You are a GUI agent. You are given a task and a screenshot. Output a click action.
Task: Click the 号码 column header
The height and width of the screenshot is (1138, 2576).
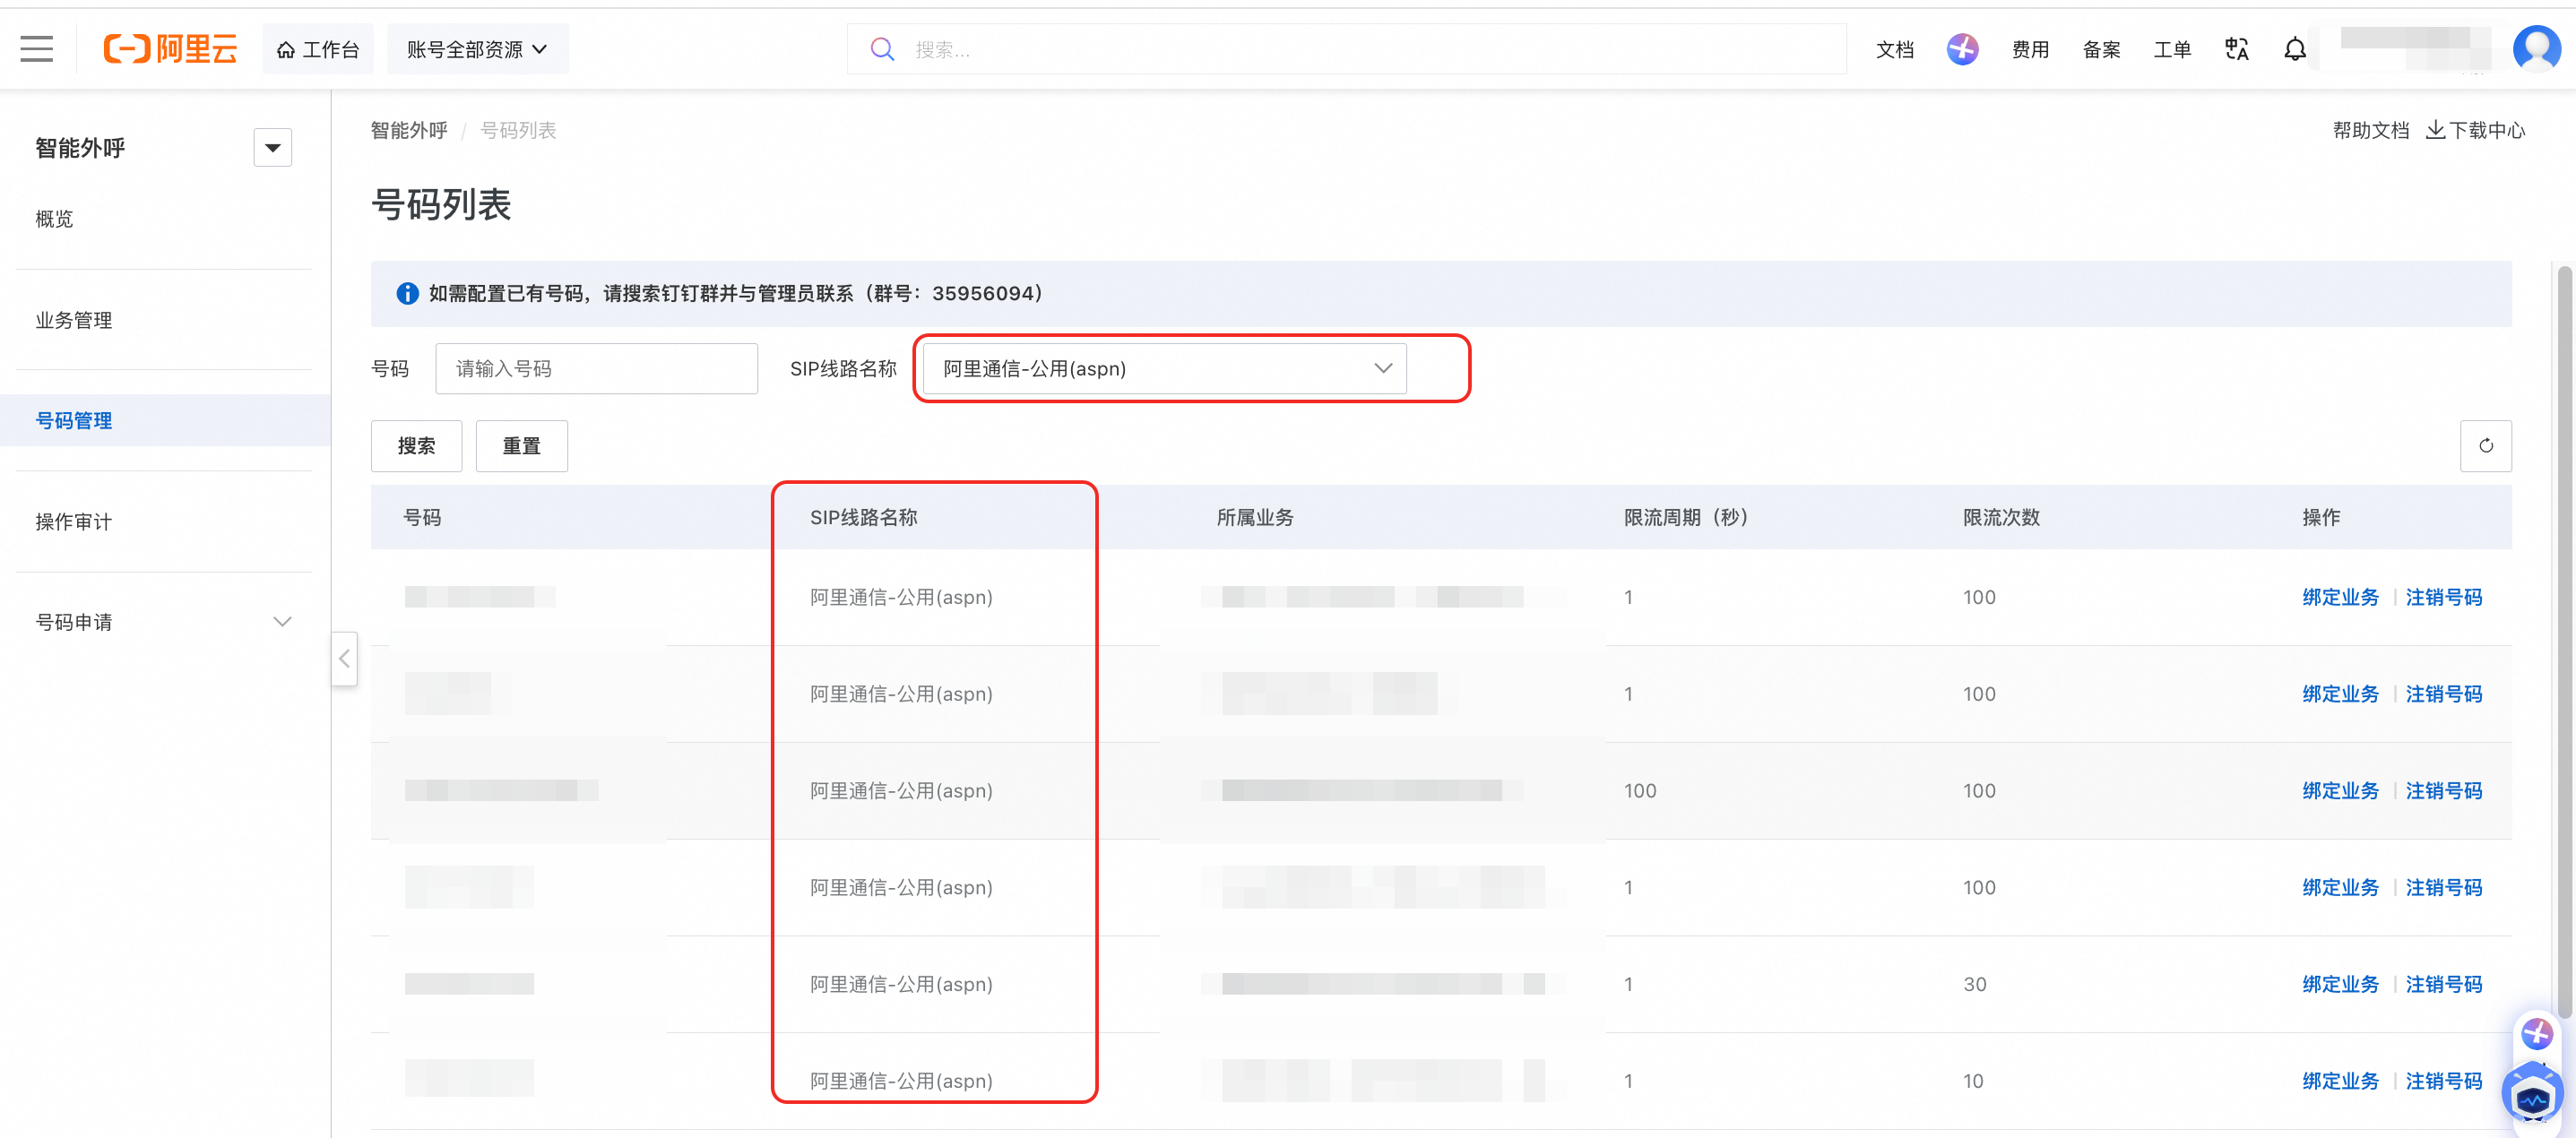(422, 517)
